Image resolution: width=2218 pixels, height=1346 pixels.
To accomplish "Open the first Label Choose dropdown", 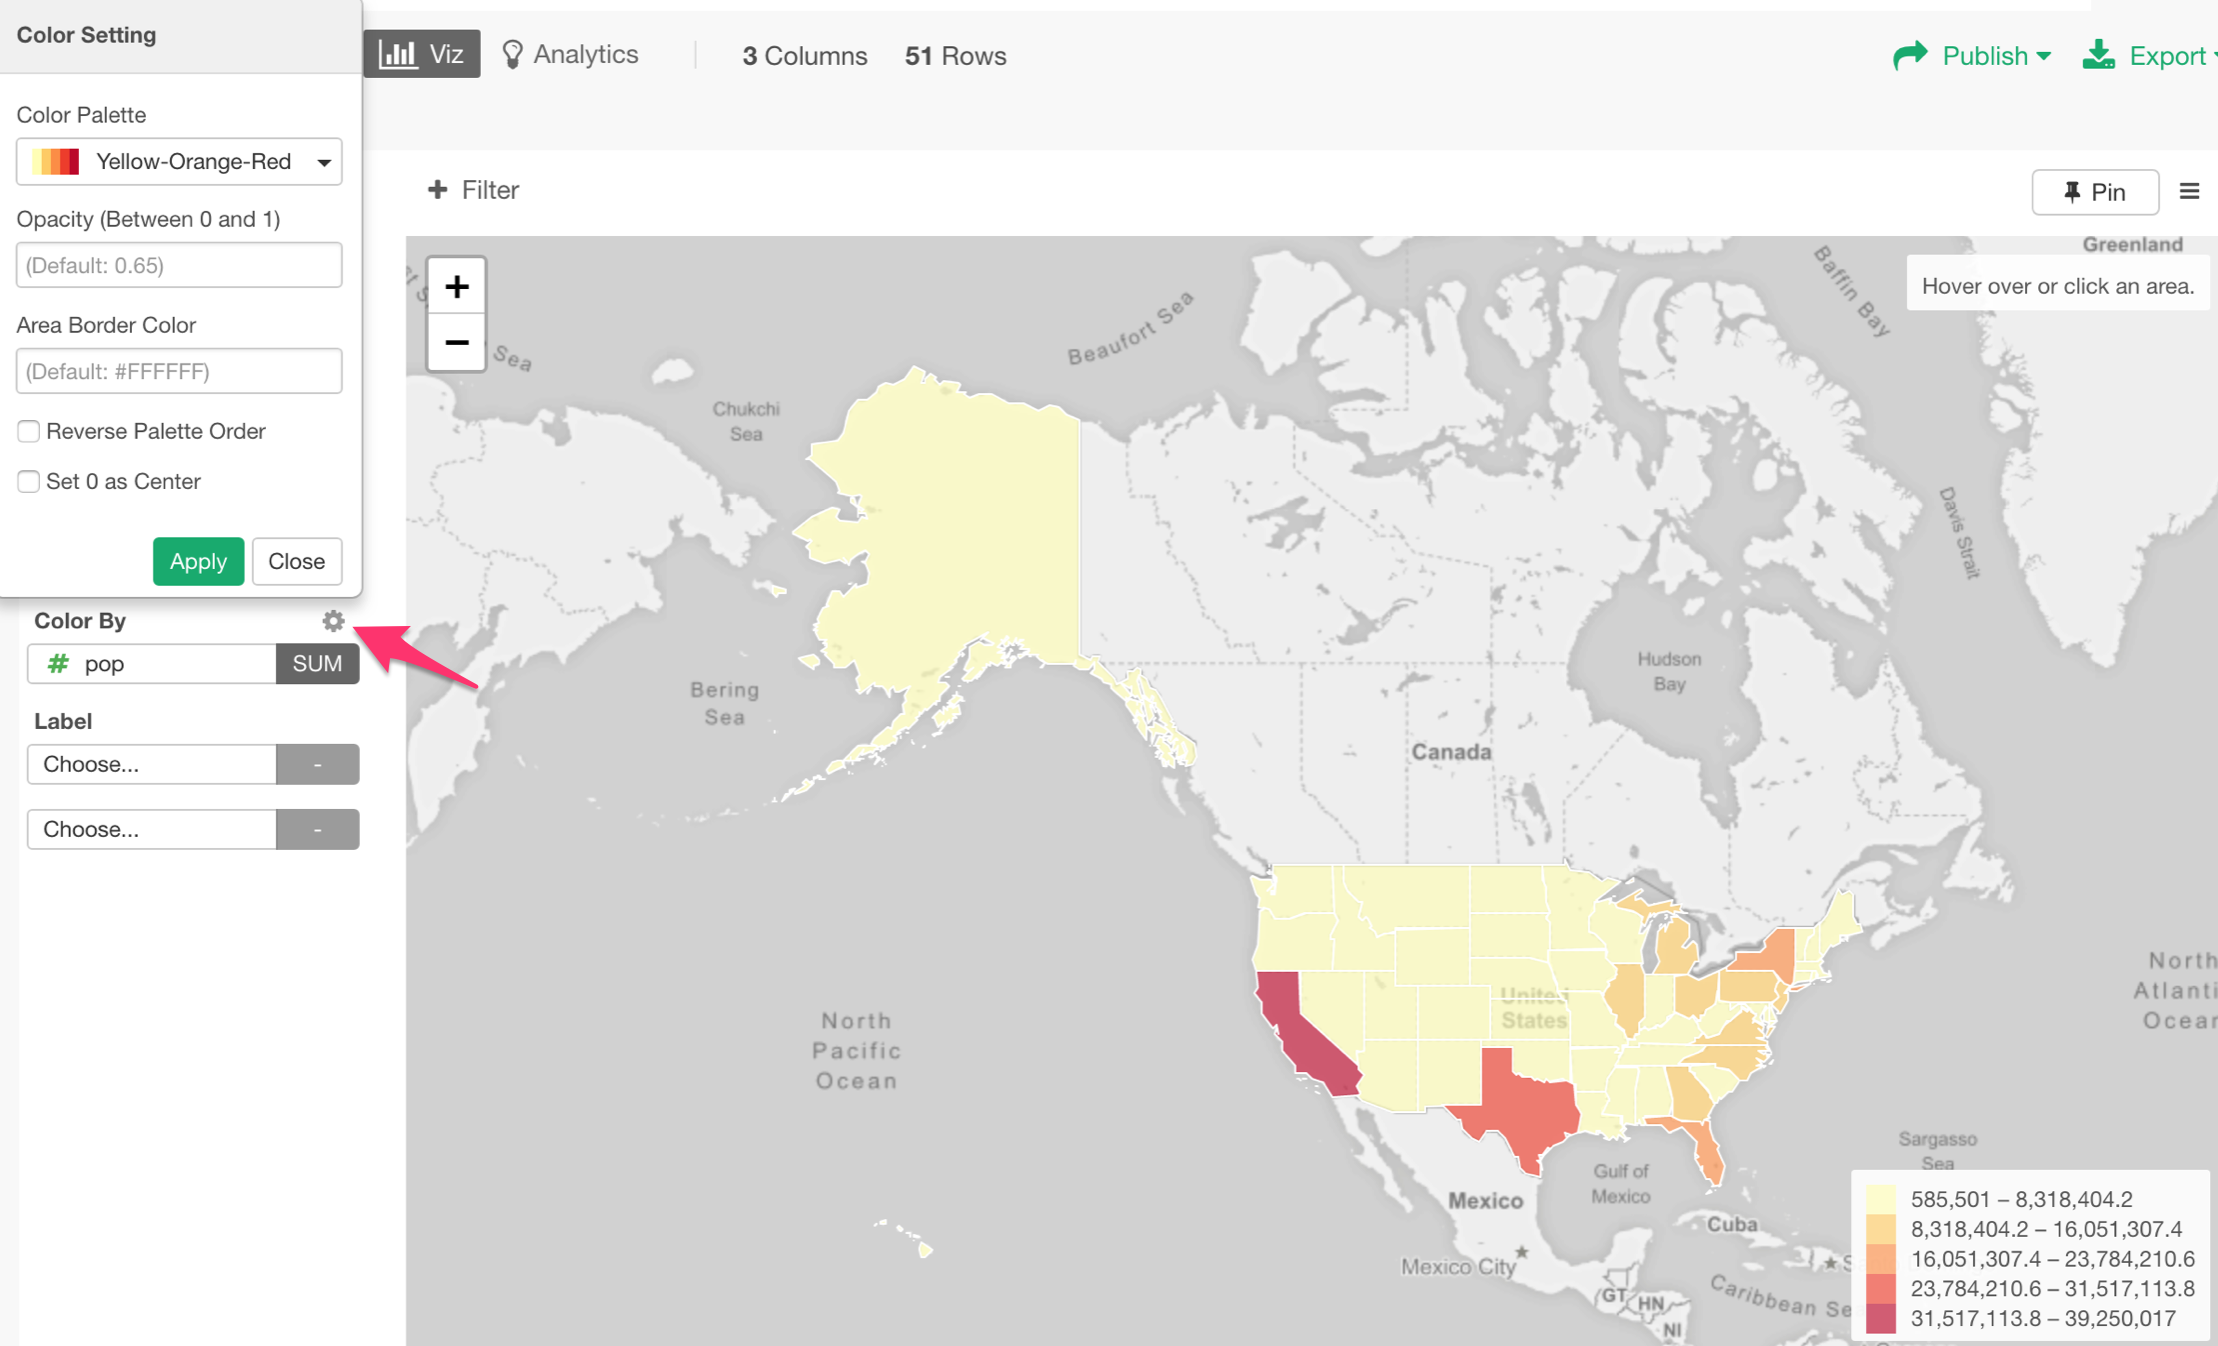I will tap(151, 764).
